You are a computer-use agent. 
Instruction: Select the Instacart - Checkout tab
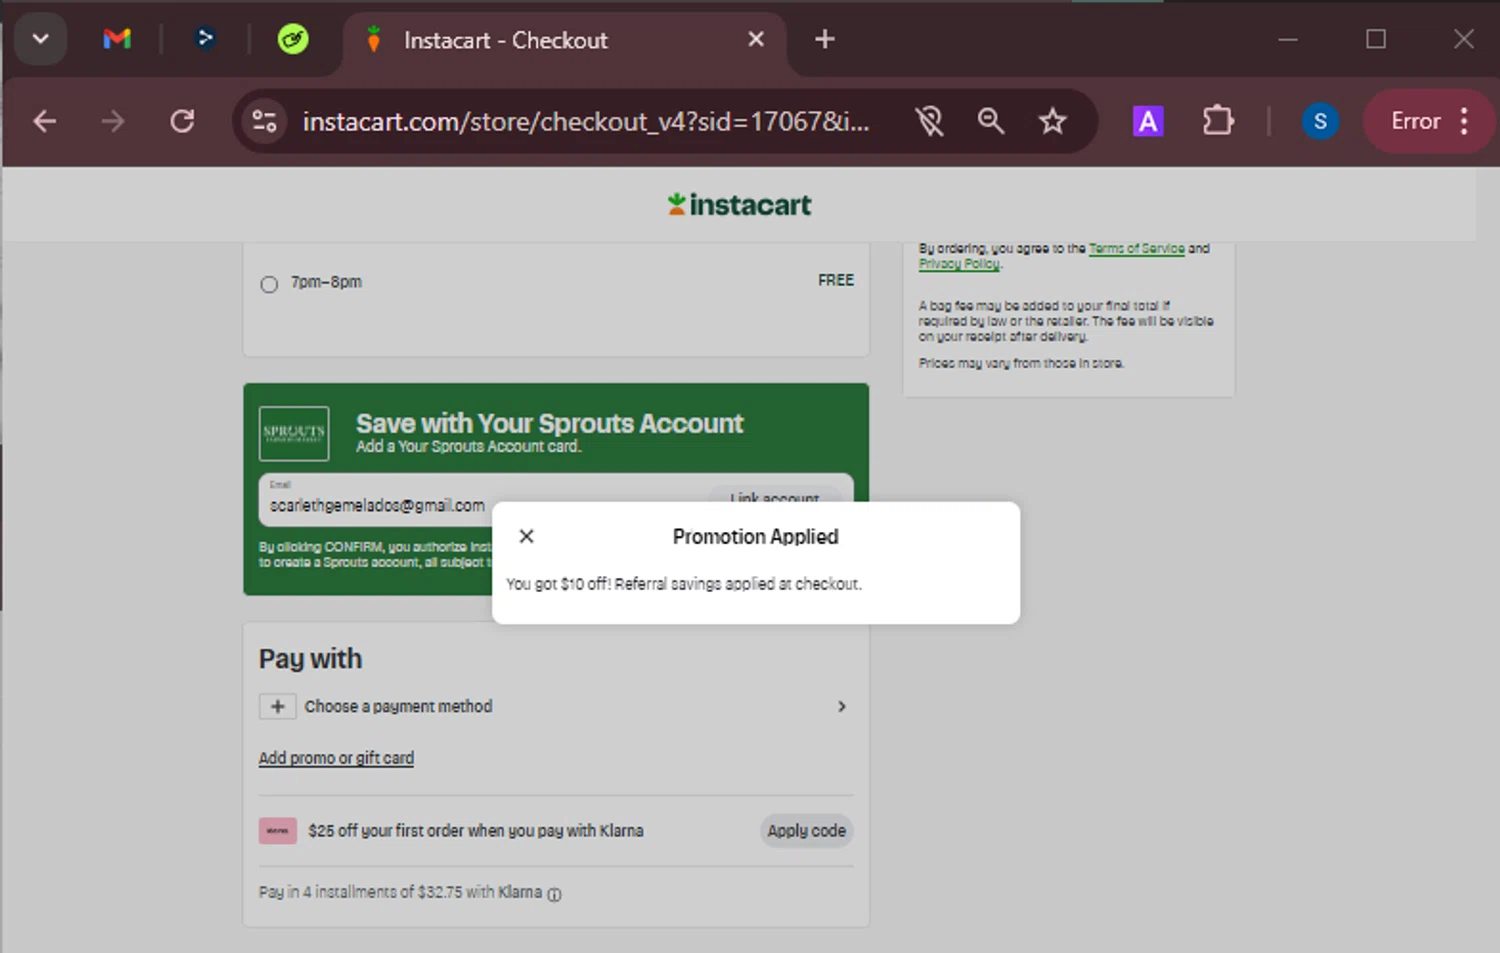coord(563,40)
